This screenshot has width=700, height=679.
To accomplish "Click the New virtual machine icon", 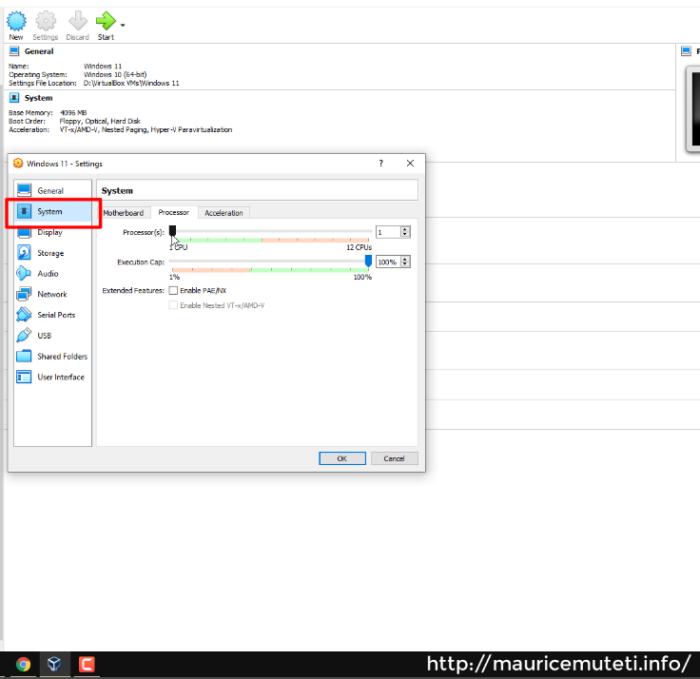I will (16, 21).
